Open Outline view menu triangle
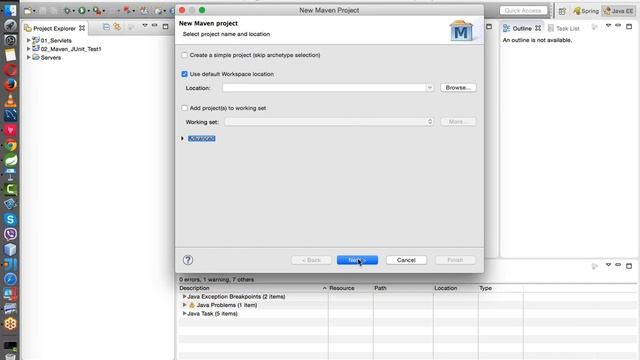 [x=608, y=26]
